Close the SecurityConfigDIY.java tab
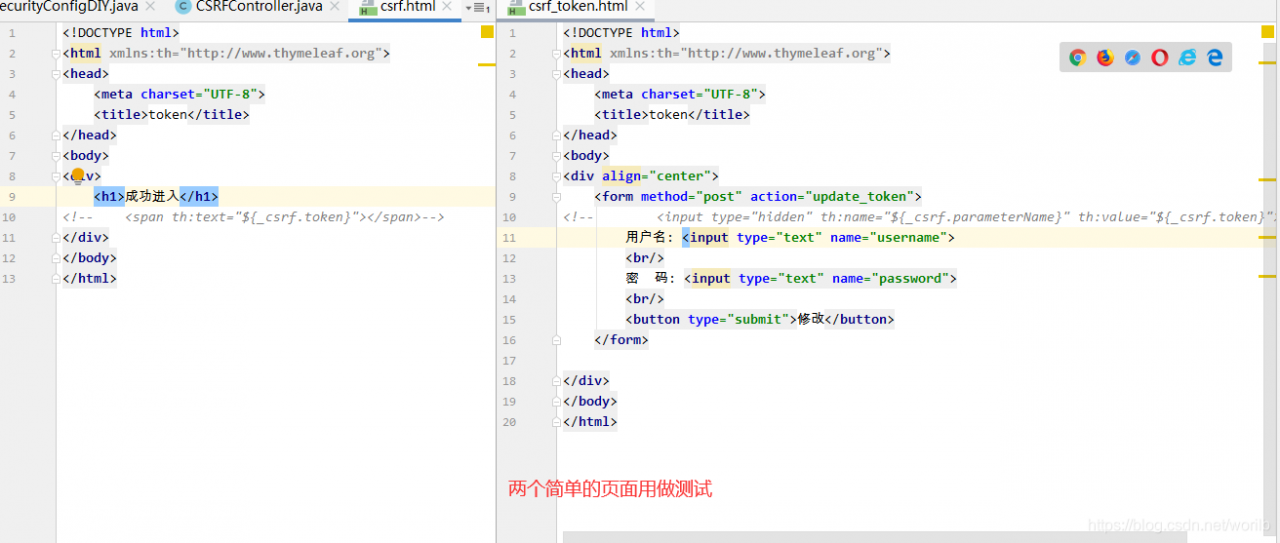This screenshot has height=543, width=1280. click(x=149, y=7)
